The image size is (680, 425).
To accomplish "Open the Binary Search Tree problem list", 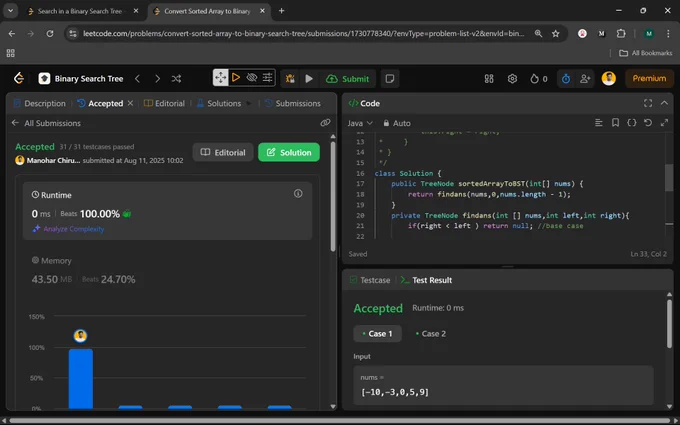I will tap(81, 78).
